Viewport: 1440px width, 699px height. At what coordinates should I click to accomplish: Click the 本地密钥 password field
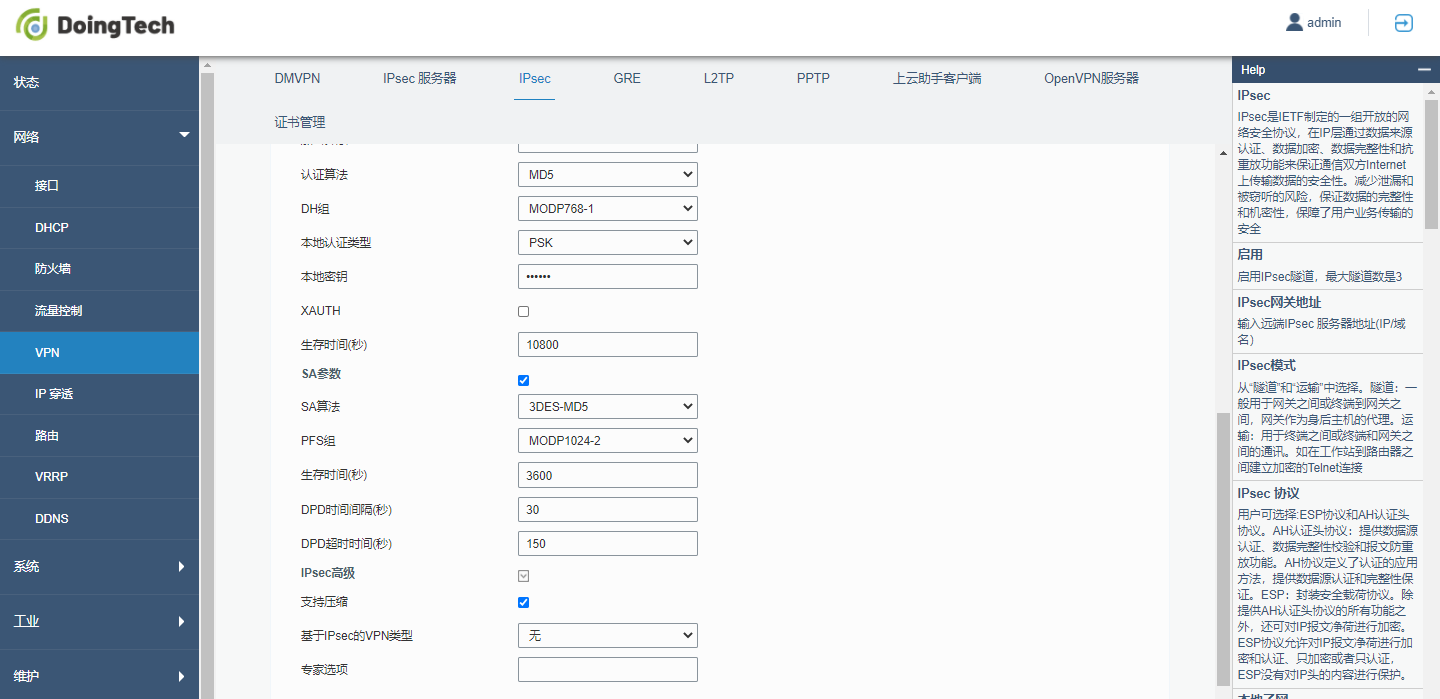click(608, 277)
